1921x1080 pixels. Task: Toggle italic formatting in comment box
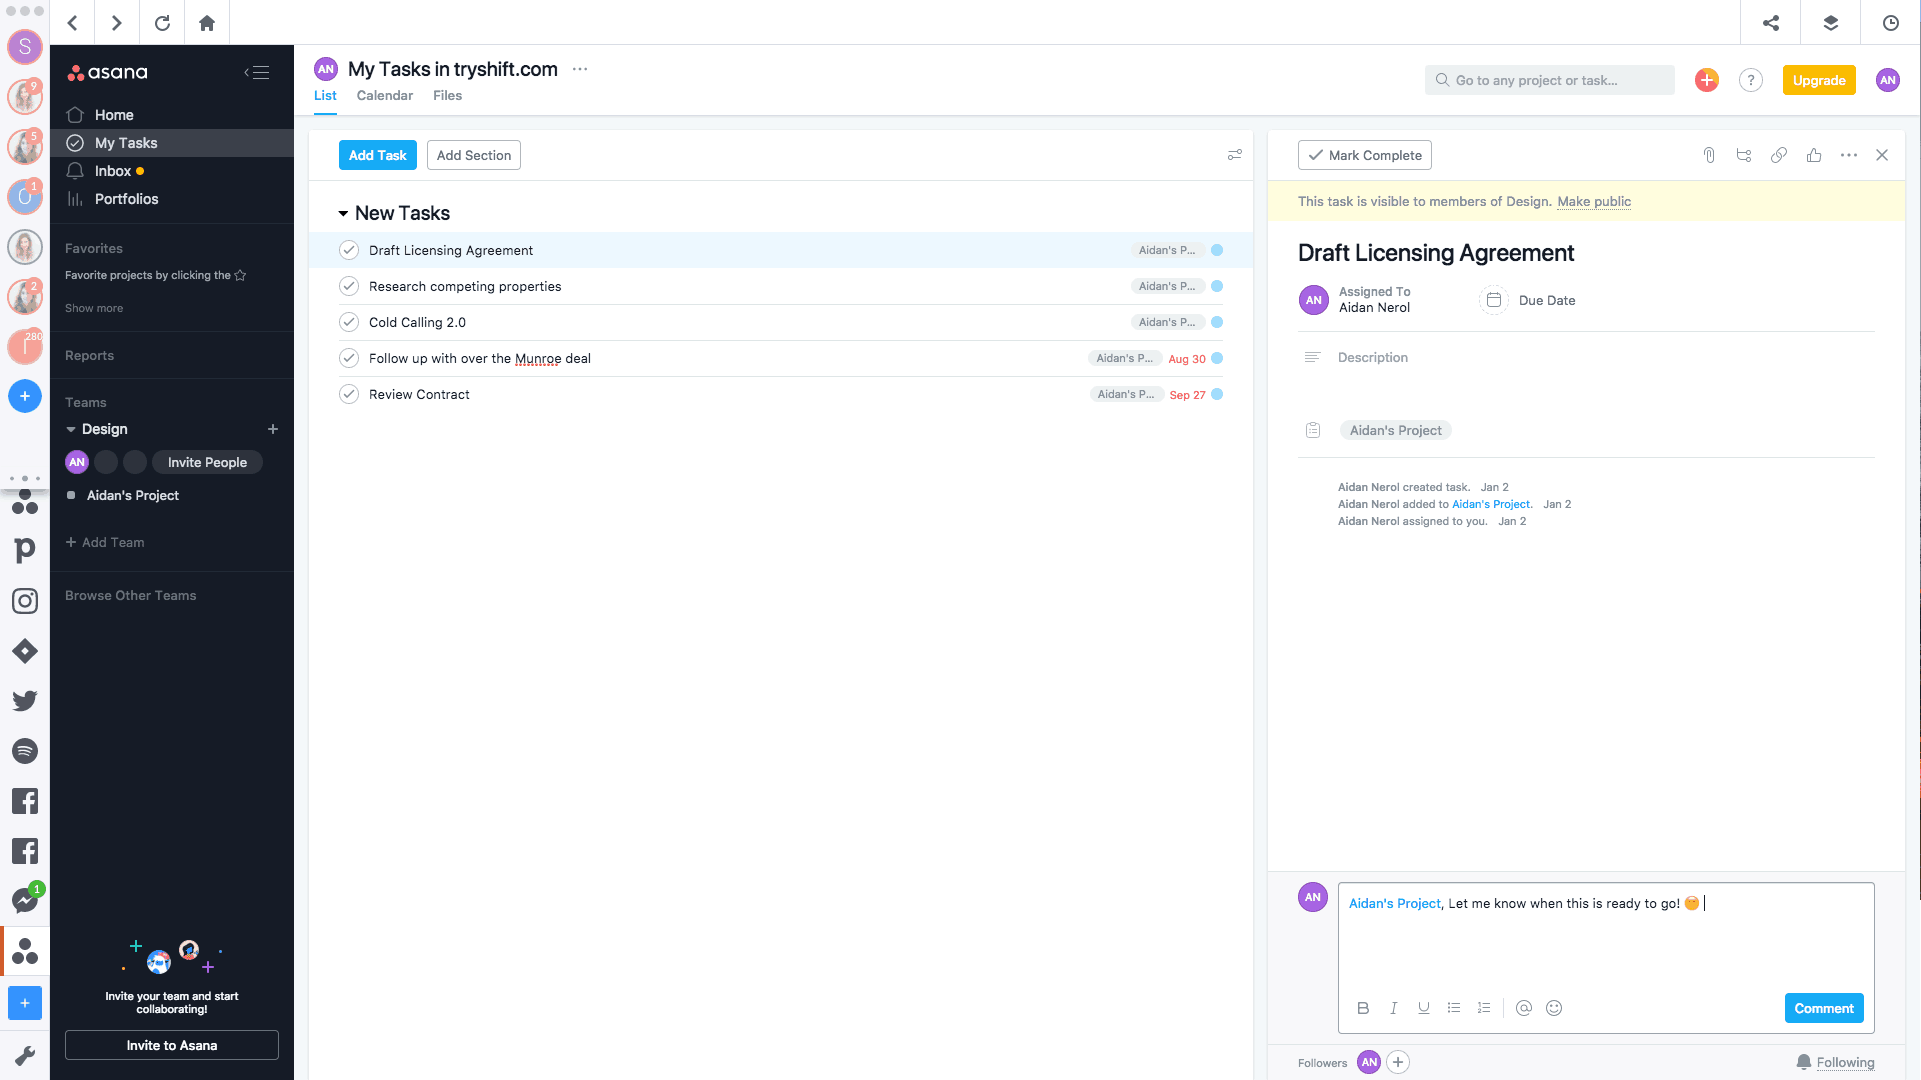(1393, 1007)
